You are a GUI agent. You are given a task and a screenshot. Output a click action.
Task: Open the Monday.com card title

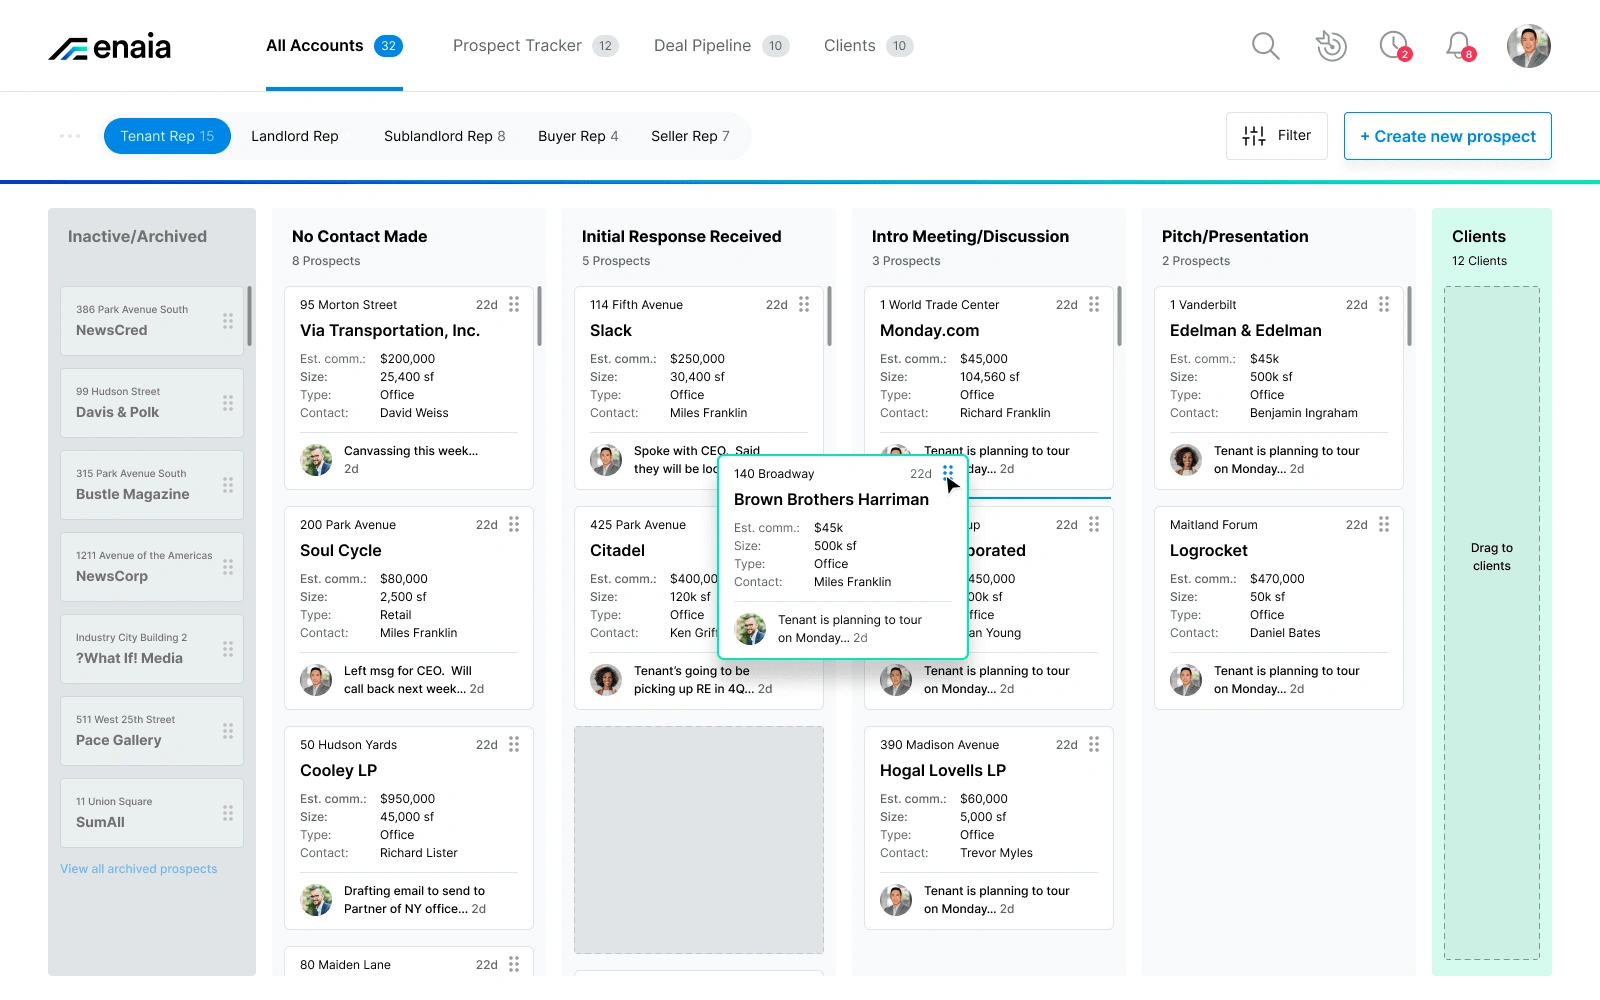[x=930, y=330]
